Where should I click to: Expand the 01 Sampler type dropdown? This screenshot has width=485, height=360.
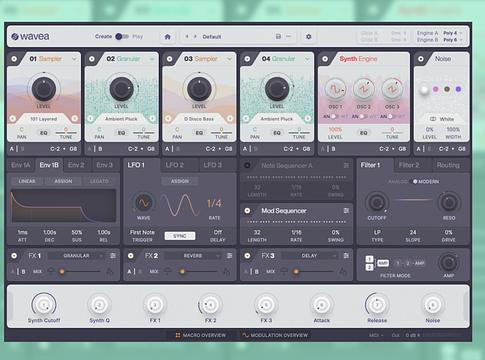[74, 59]
